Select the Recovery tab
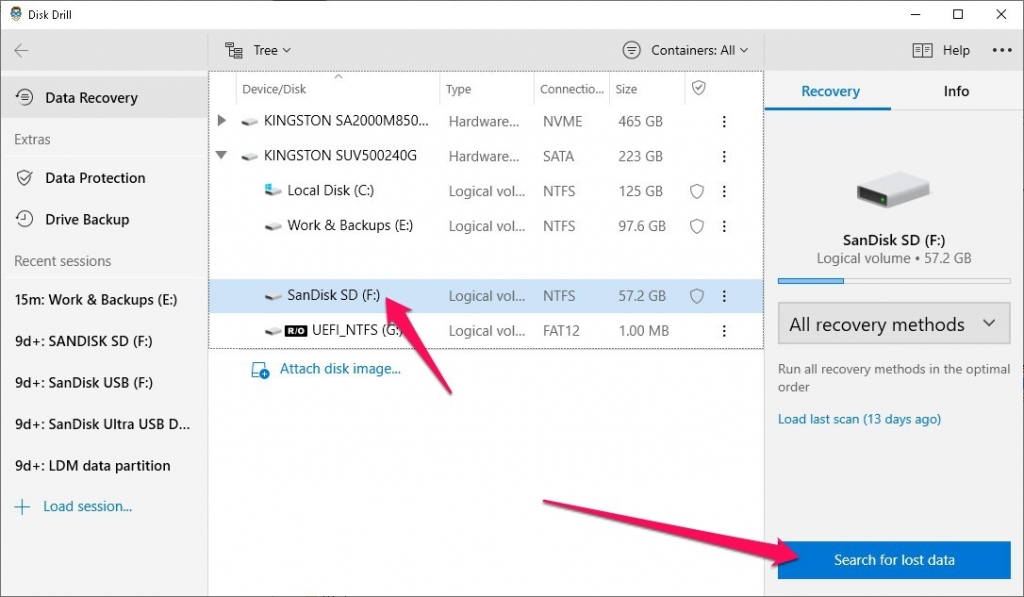This screenshot has width=1024, height=597. (828, 90)
